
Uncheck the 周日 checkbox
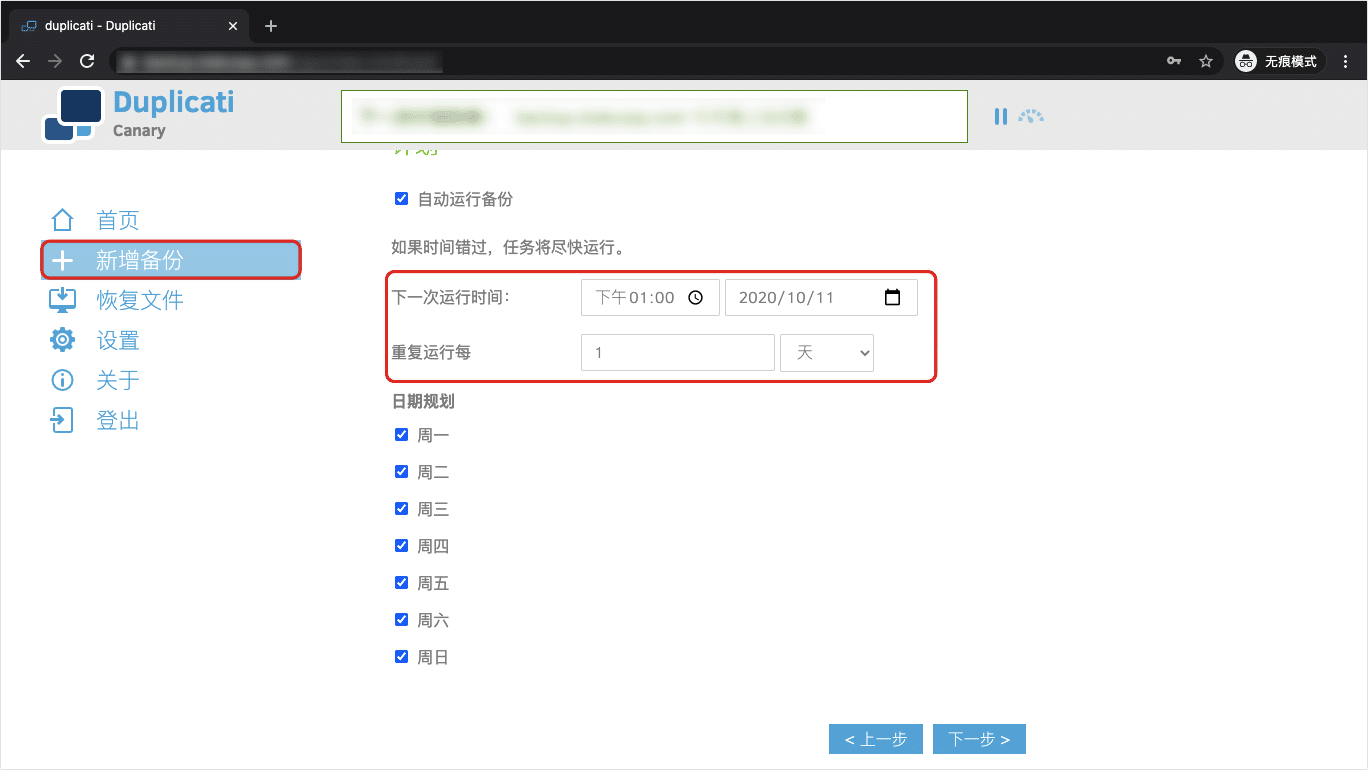401,657
